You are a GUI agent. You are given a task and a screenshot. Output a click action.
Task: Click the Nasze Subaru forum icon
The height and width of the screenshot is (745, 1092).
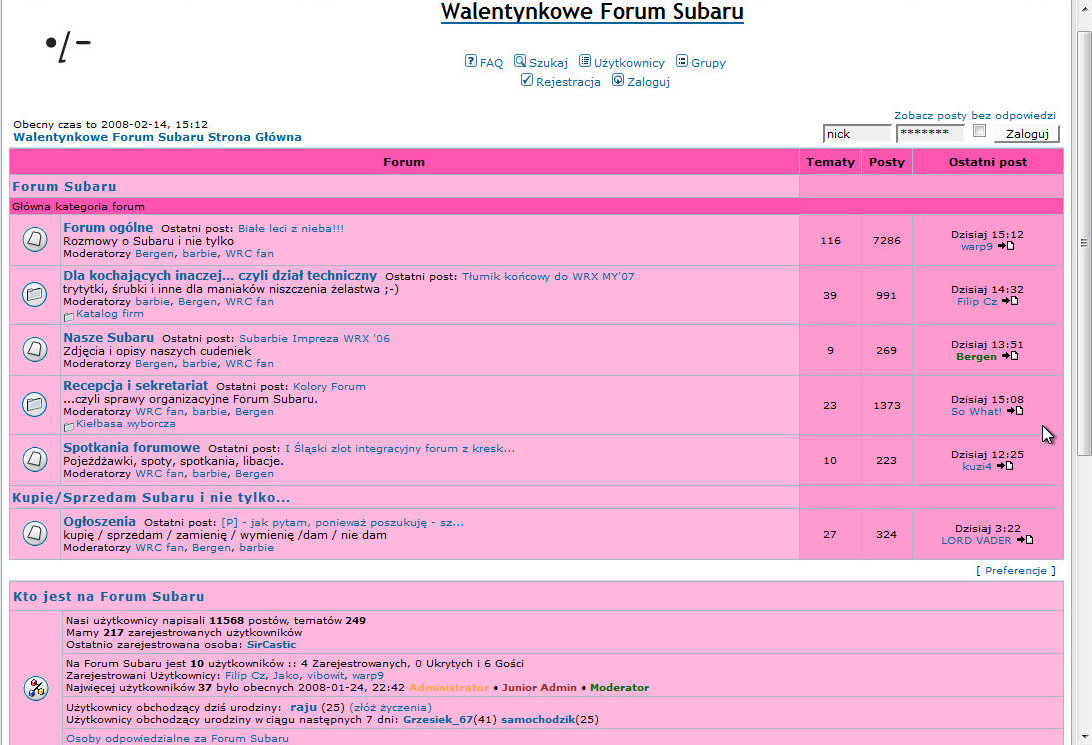click(x=34, y=350)
